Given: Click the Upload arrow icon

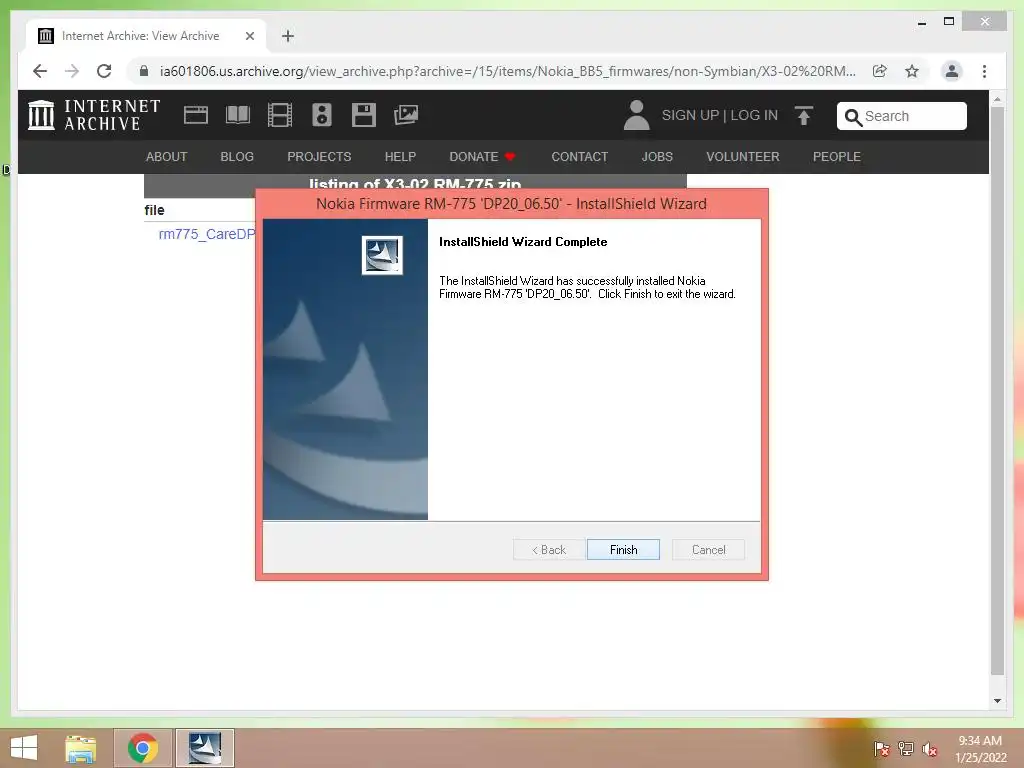Looking at the screenshot, I should click(804, 116).
